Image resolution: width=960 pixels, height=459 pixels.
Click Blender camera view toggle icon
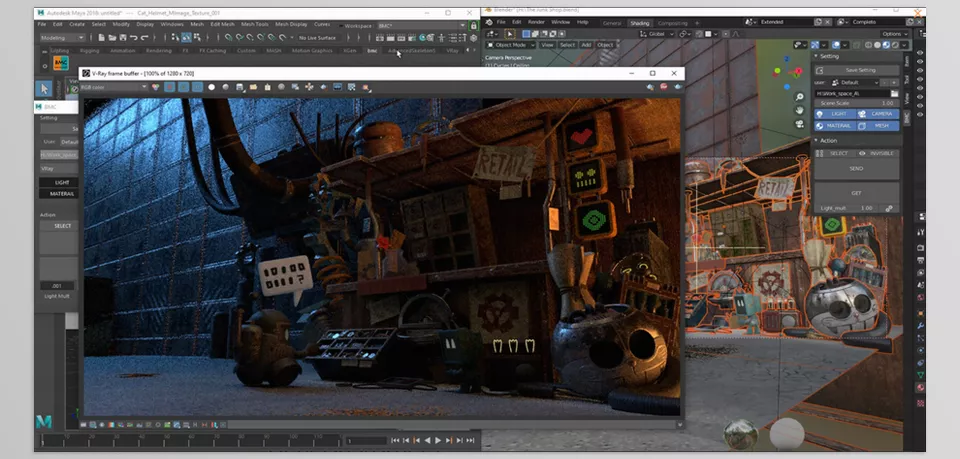tap(800, 124)
